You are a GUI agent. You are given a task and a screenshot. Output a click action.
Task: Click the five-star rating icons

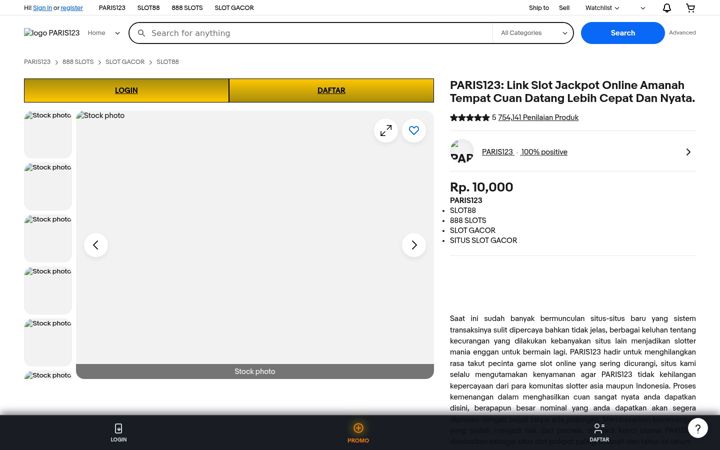point(470,118)
